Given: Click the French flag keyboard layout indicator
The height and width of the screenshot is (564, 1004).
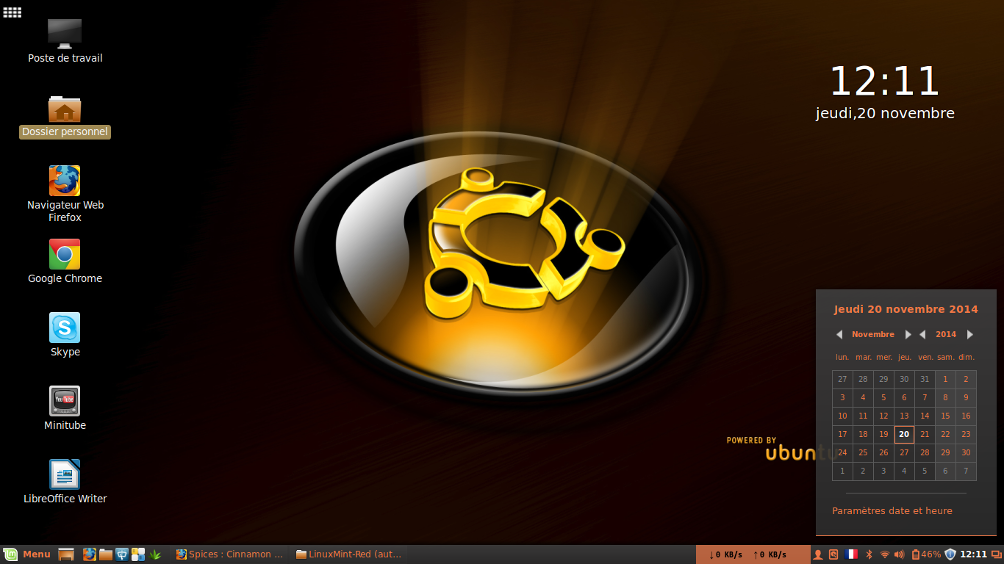Looking at the screenshot, I should (851, 554).
